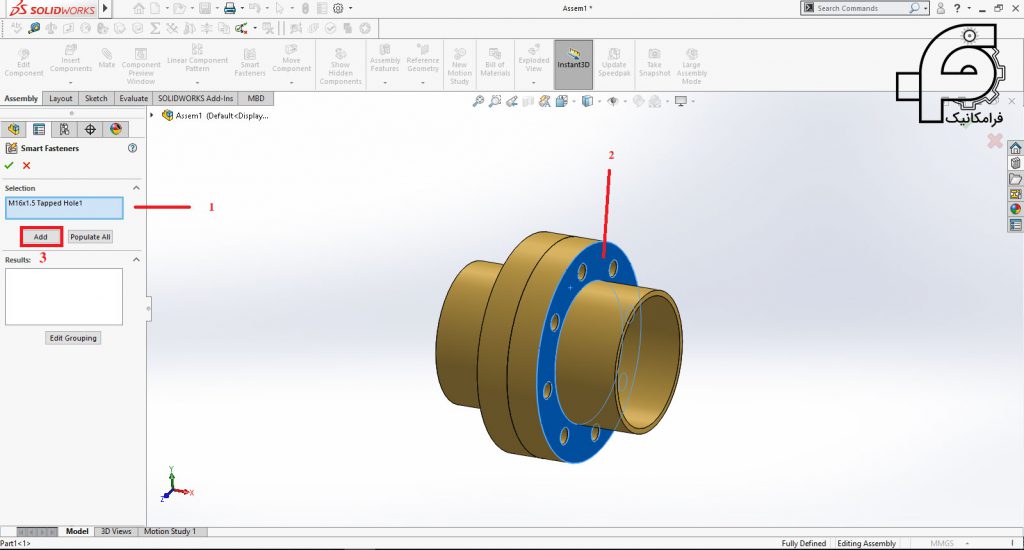Open Assembly Features dropdown arrow
The width and height of the screenshot is (1024, 550).
pyautogui.click(x=385, y=82)
